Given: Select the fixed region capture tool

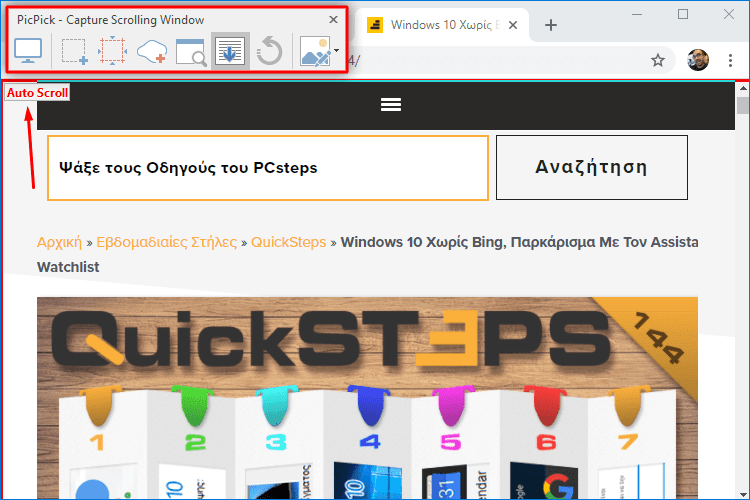Looking at the screenshot, I should pyautogui.click(x=112, y=51).
